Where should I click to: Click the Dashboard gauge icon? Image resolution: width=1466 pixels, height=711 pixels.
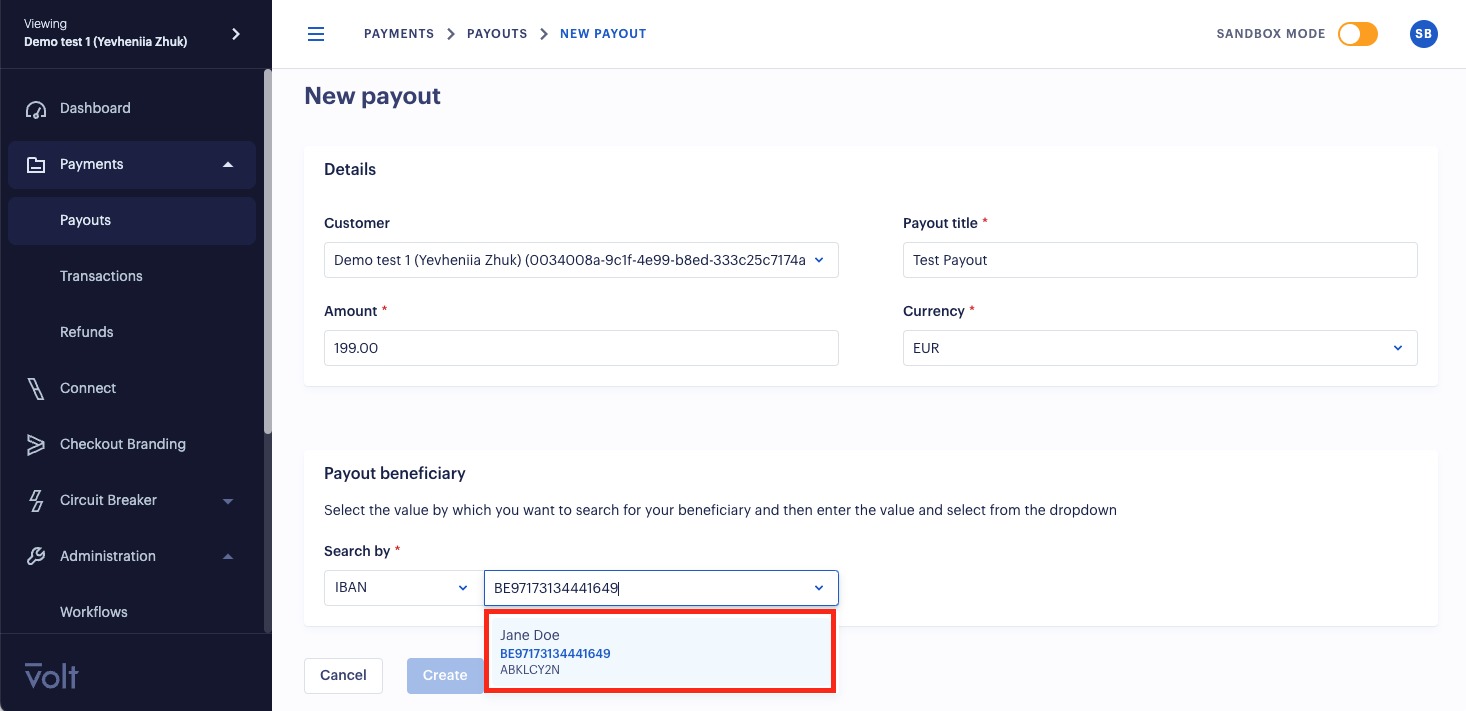(36, 109)
